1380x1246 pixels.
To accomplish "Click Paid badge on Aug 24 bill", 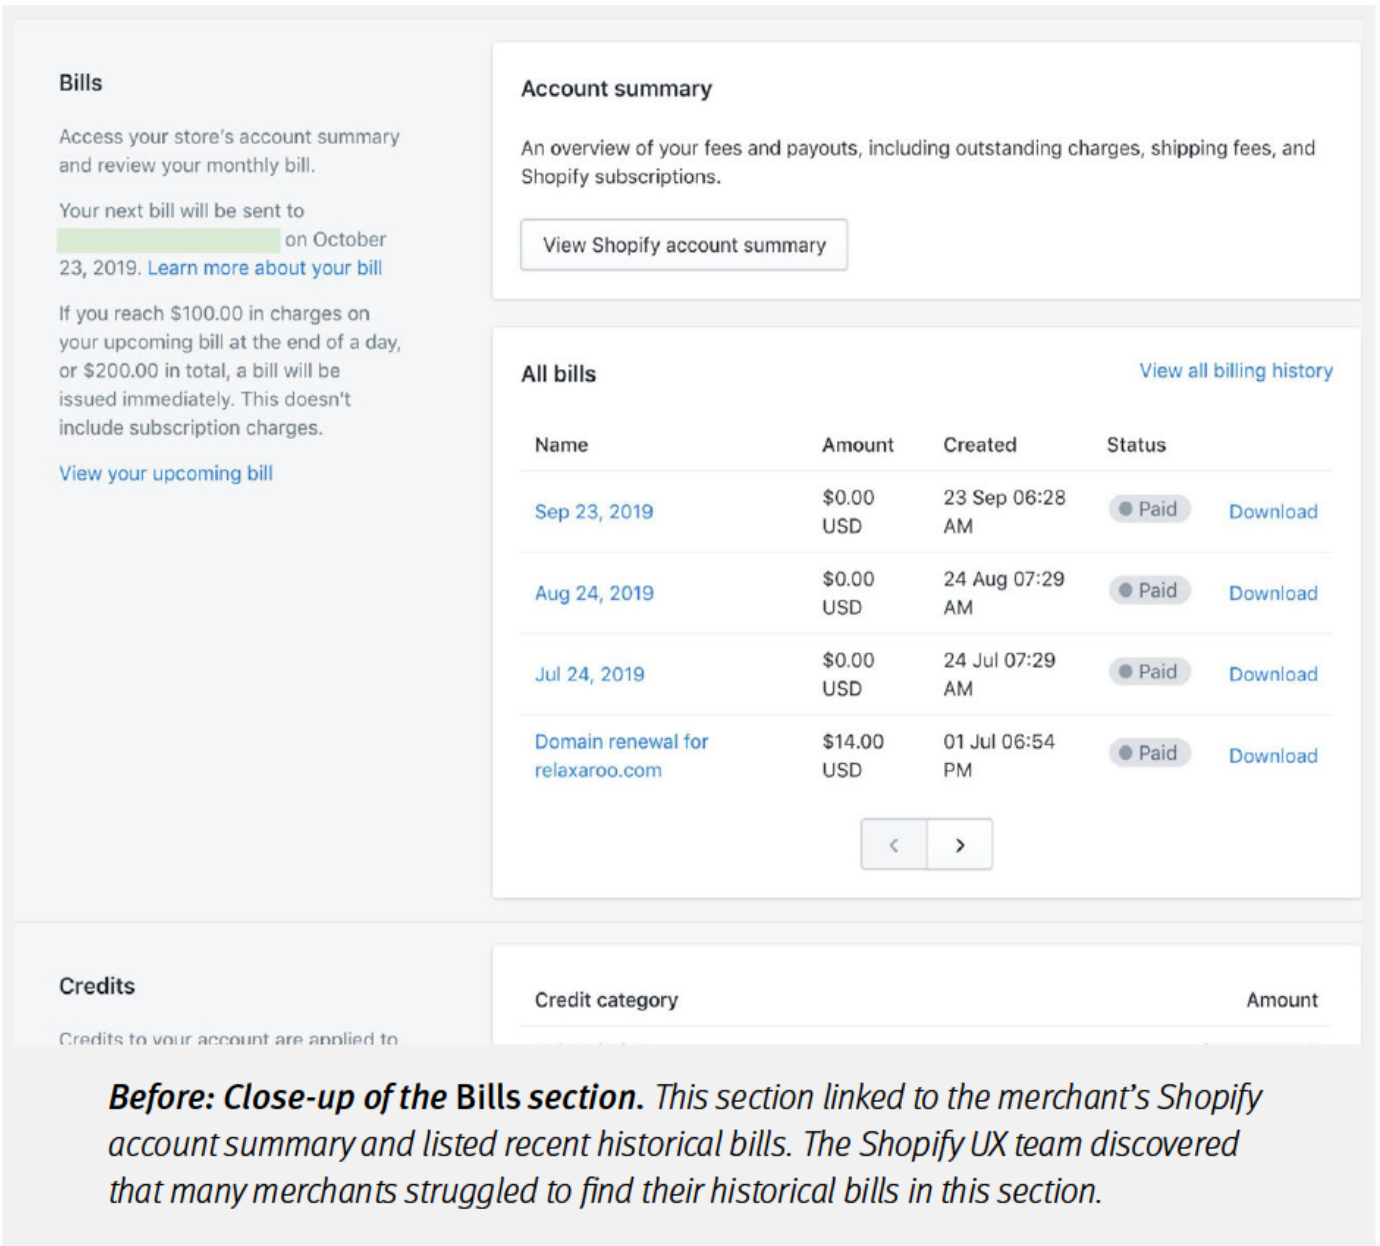I will pos(1149,591).
